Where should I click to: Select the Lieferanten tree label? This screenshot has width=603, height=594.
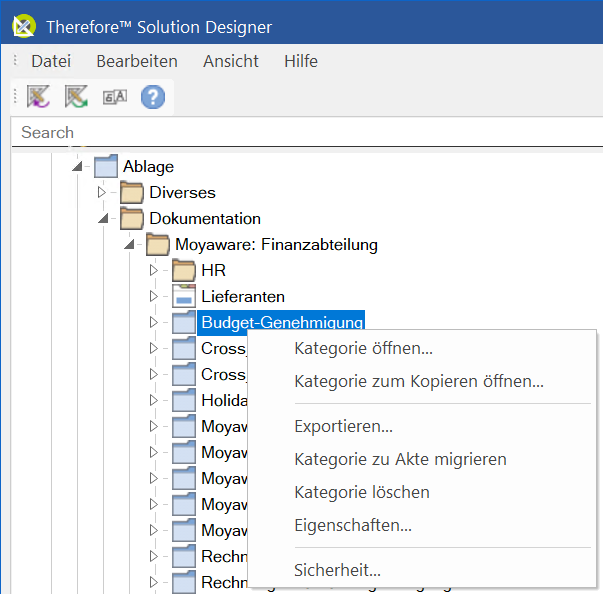click(243, 296)
